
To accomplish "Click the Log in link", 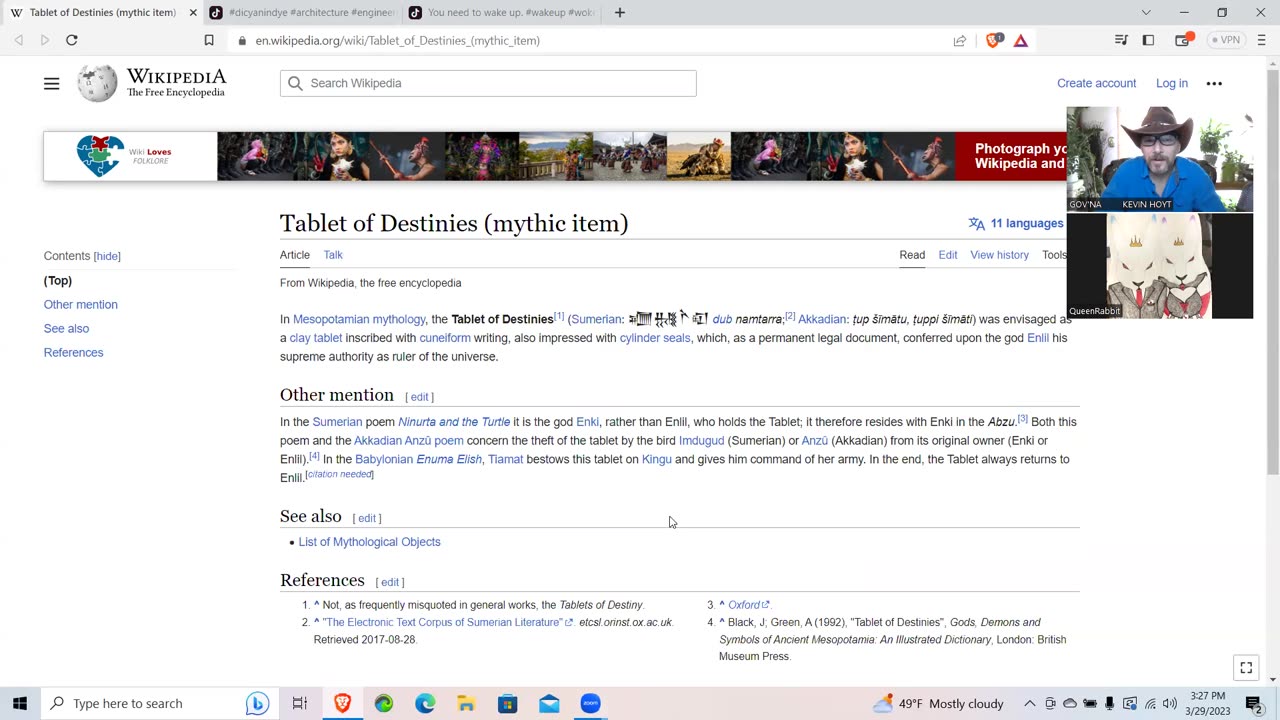I will pyautogui.click(x=1172, y=84).
